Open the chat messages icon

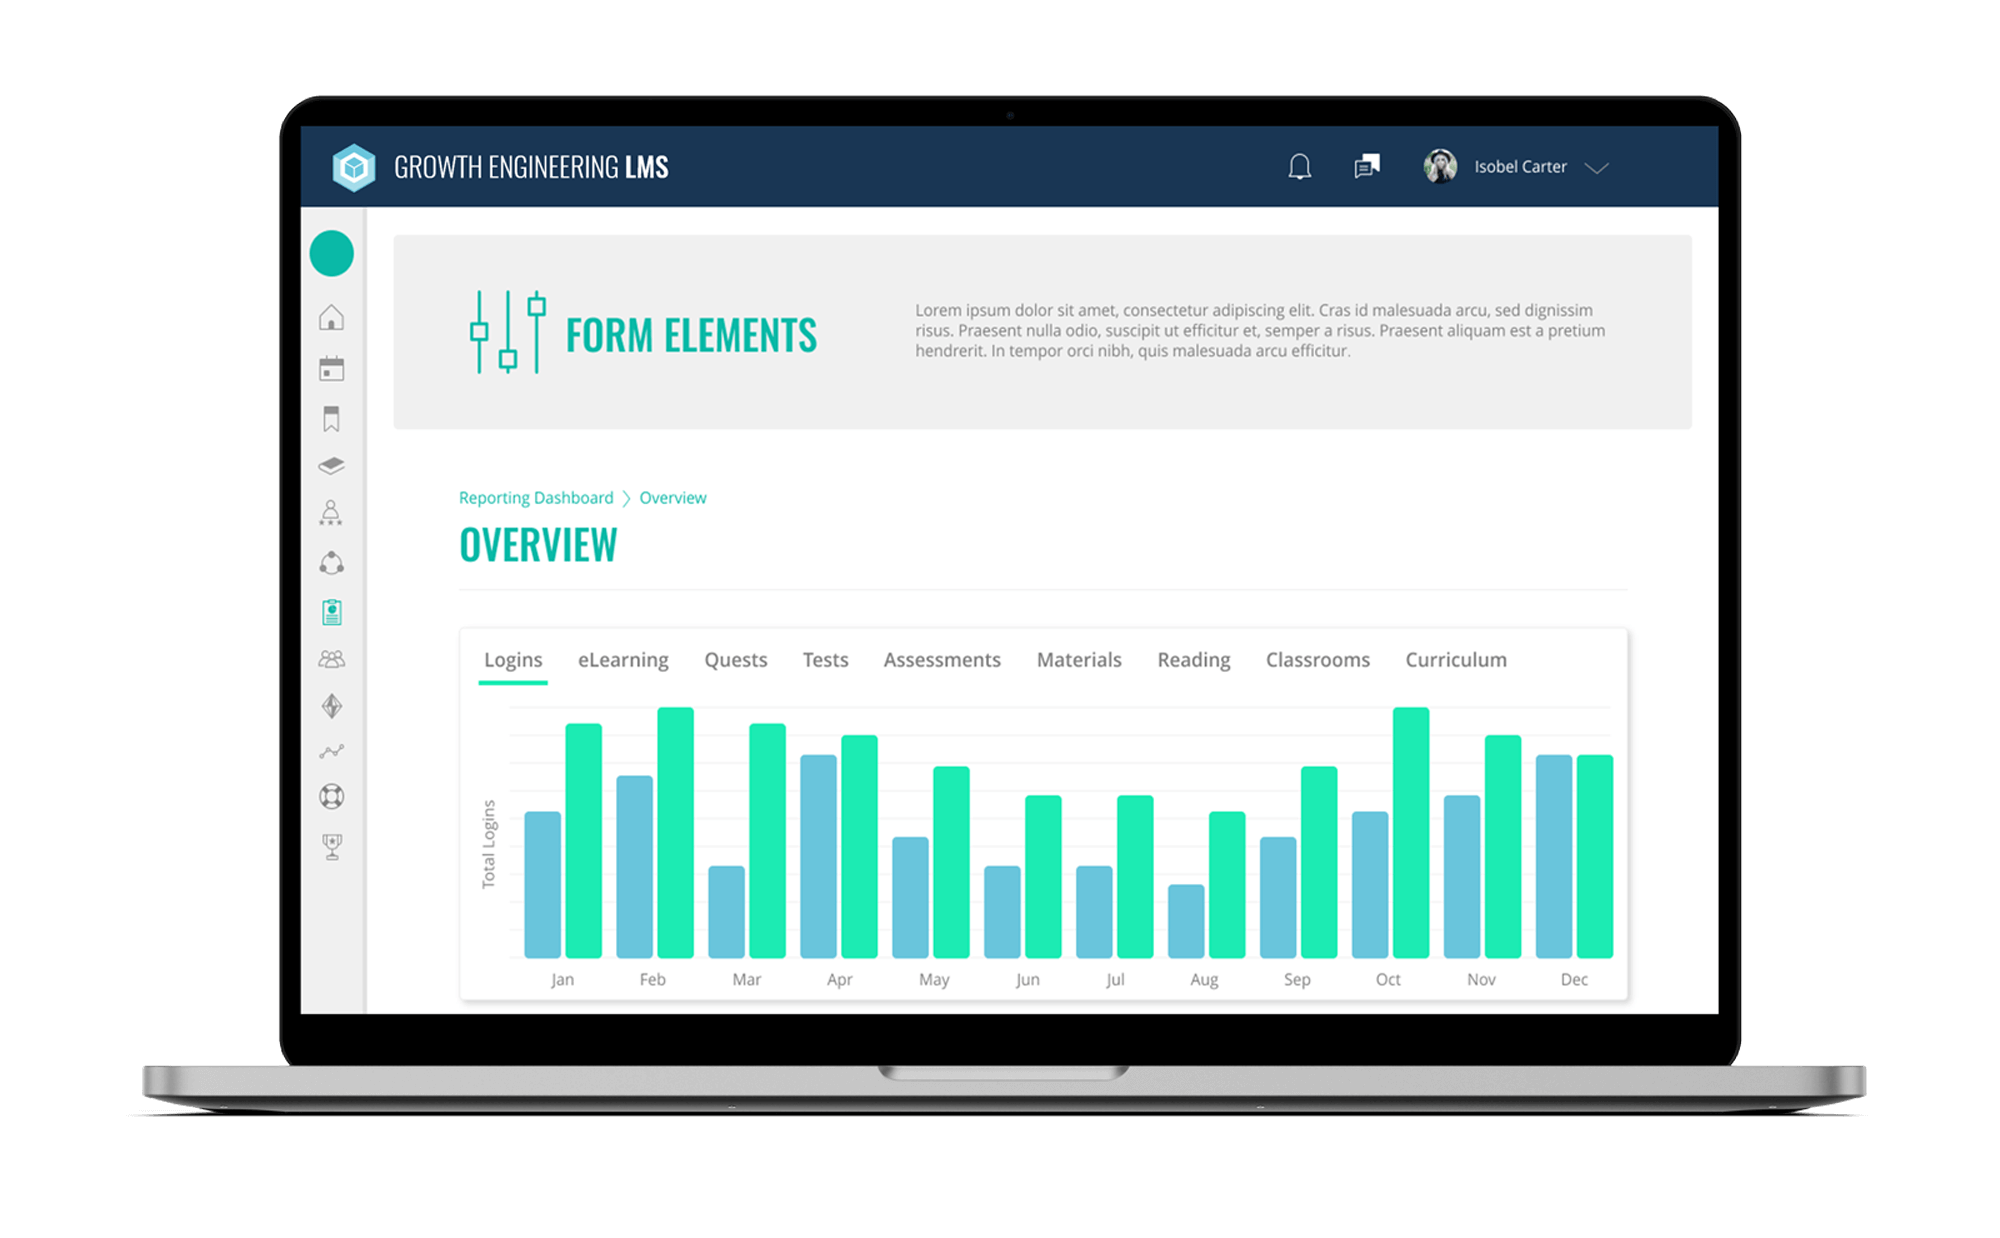click(1366, 167)
